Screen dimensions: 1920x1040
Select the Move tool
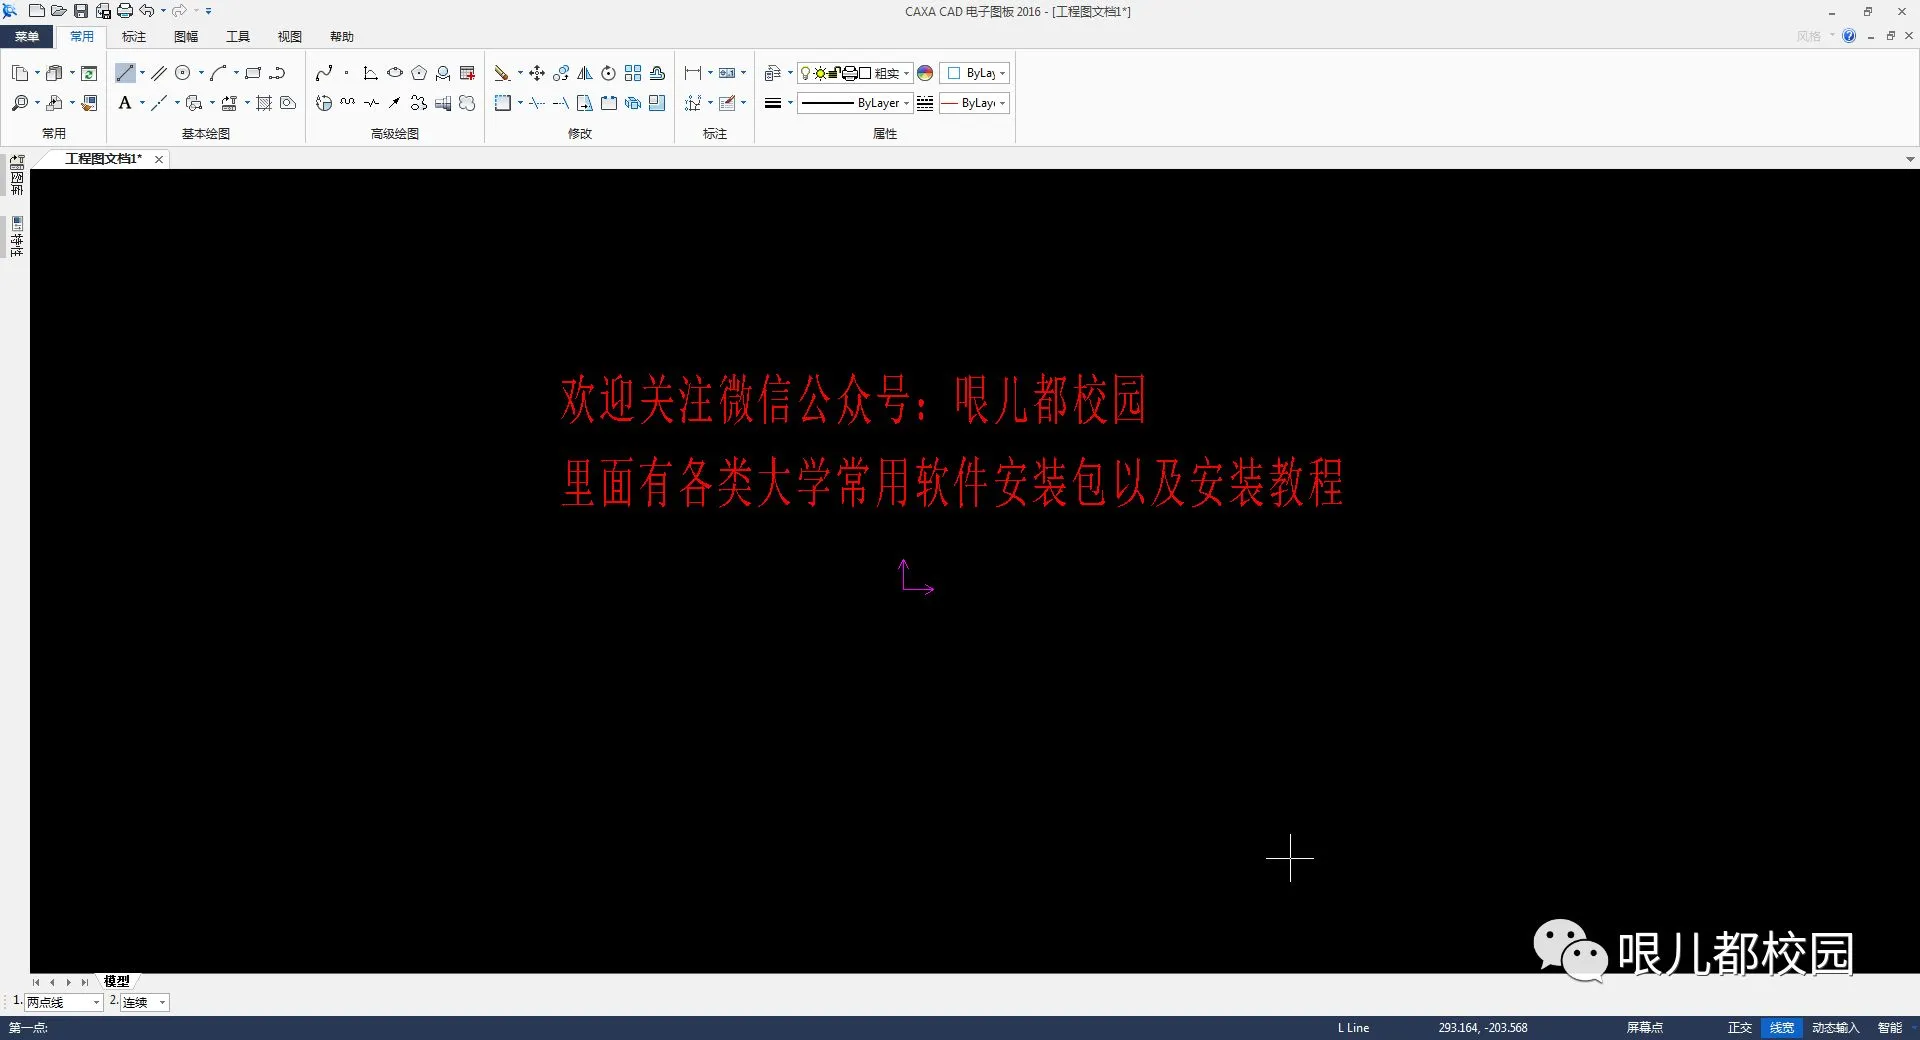coord(537,73)
